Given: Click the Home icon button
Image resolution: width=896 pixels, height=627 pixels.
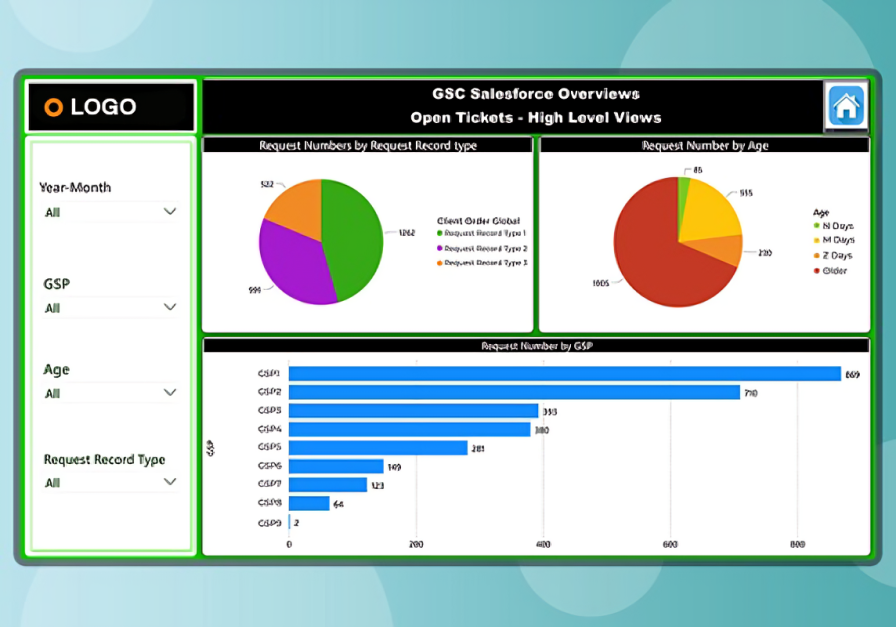Looking at the screenshot, I should pyautogui.click(x=846, y=105).
